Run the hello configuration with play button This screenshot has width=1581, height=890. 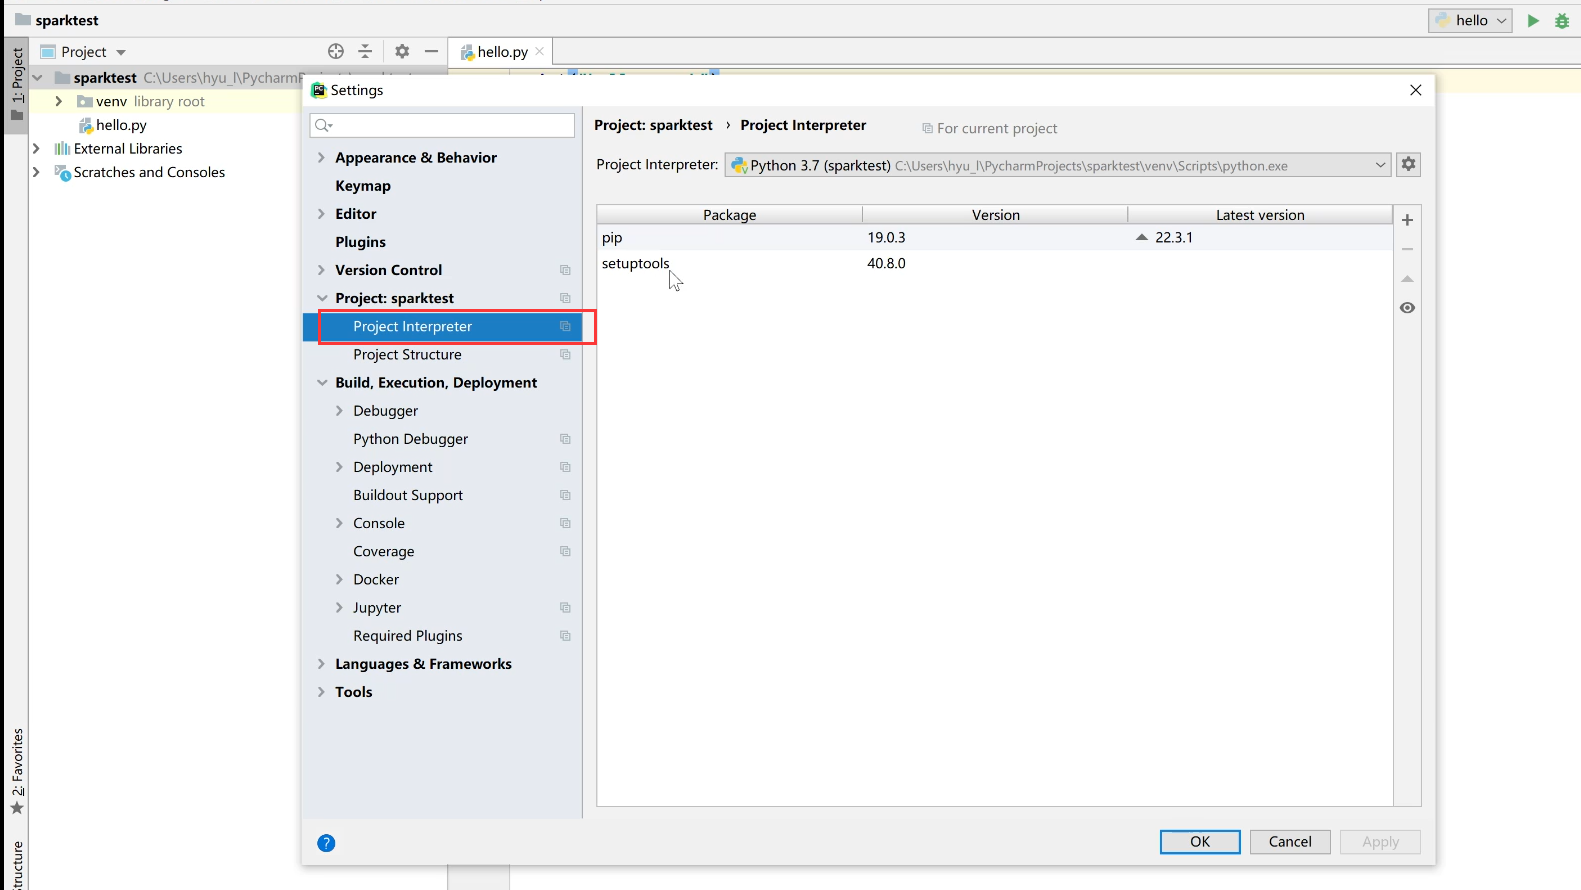(x=1533, y=20)
